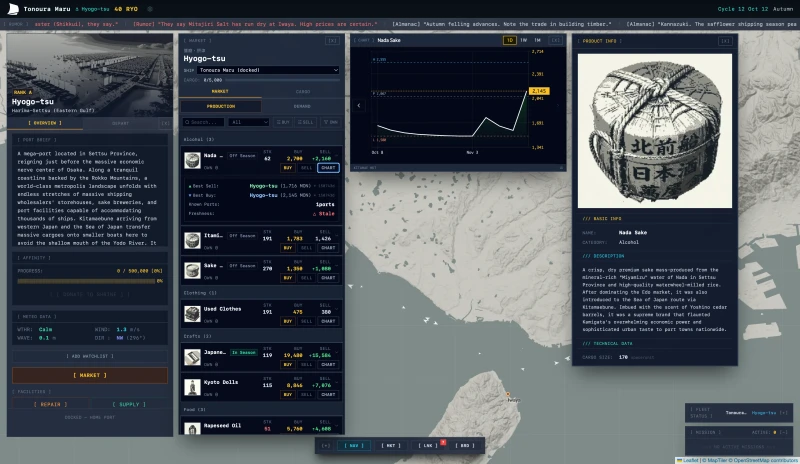Image resolution: width=800 pixels, height=464 pixels.
Task: Click the orange MARKET button in port panel
Action: click(90, 375)
